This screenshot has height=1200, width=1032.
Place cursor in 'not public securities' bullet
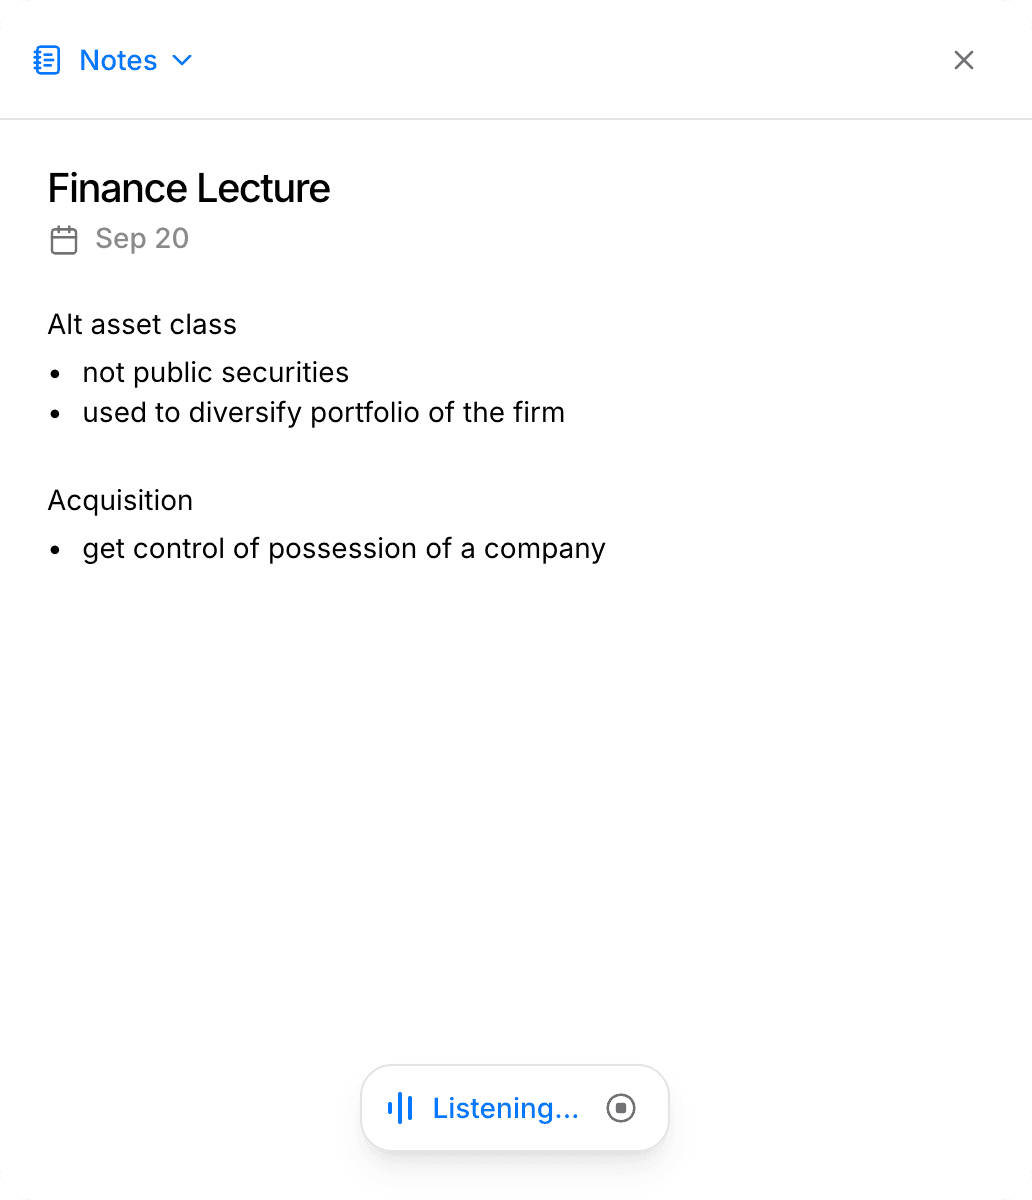point(215,373)
